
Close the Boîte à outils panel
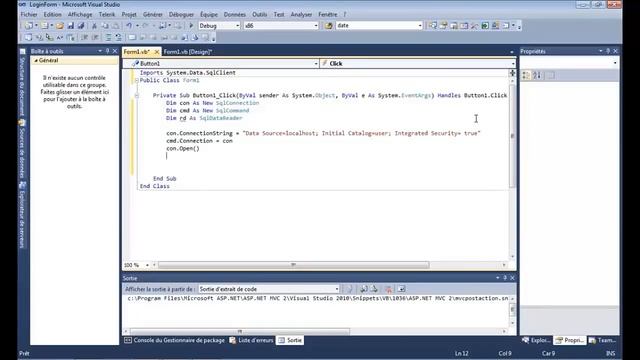coord(115,51)
